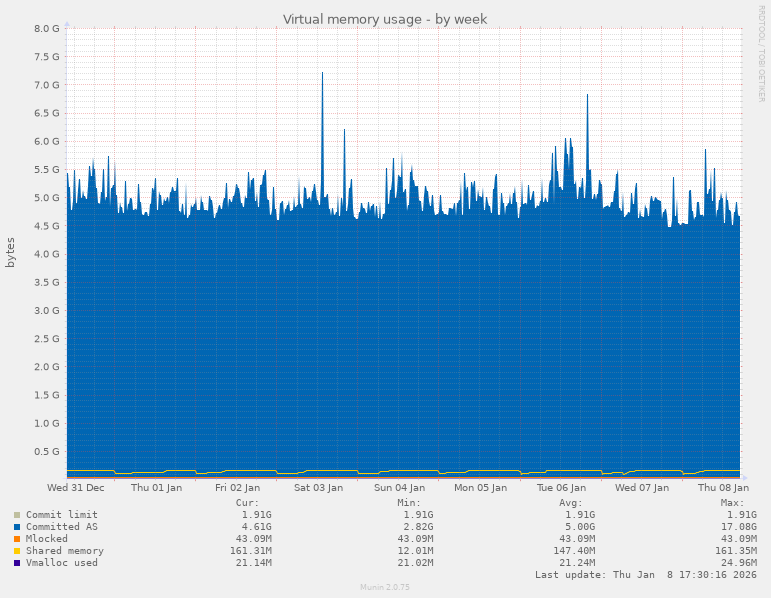Click Committed AS minimum value 2.82G
This screenshot has width=771, height=598.
pyautogui.click(x=418, y=526)
